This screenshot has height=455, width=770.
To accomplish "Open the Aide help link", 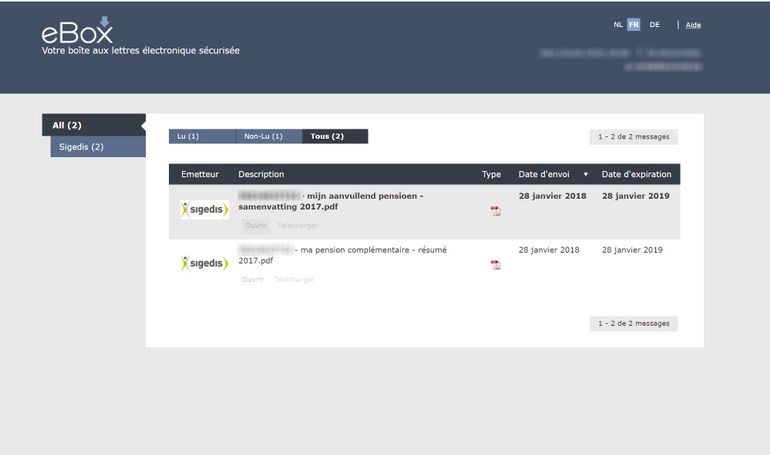I will click(x=693, y=25).
